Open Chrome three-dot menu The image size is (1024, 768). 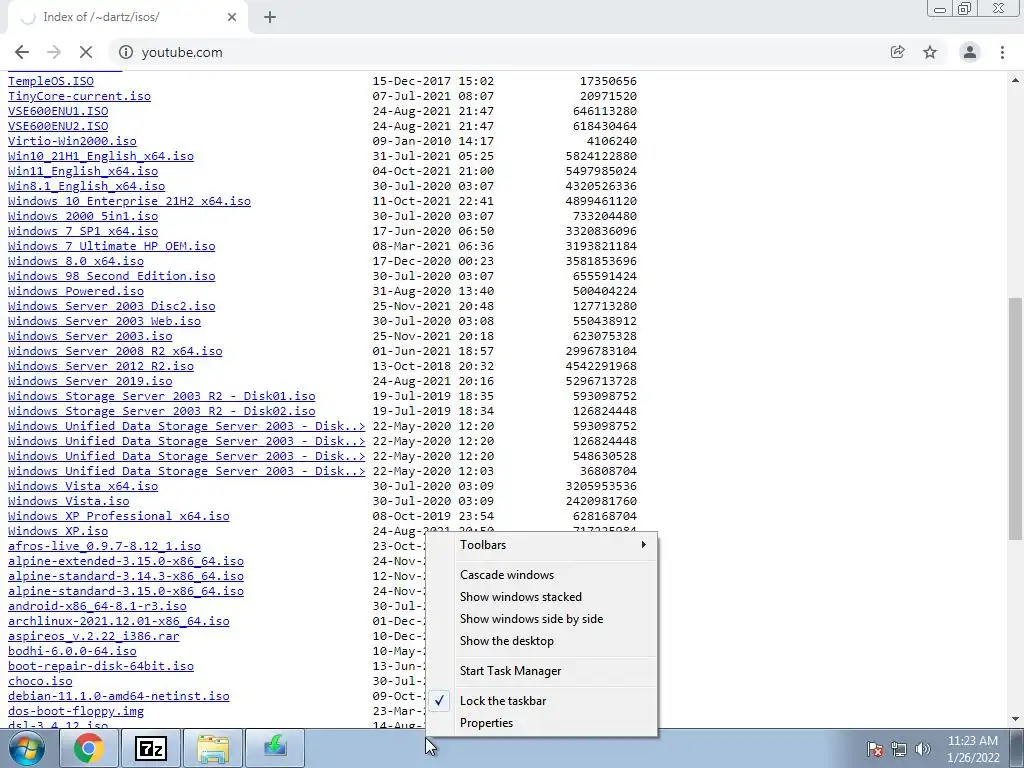(1002, 52)
